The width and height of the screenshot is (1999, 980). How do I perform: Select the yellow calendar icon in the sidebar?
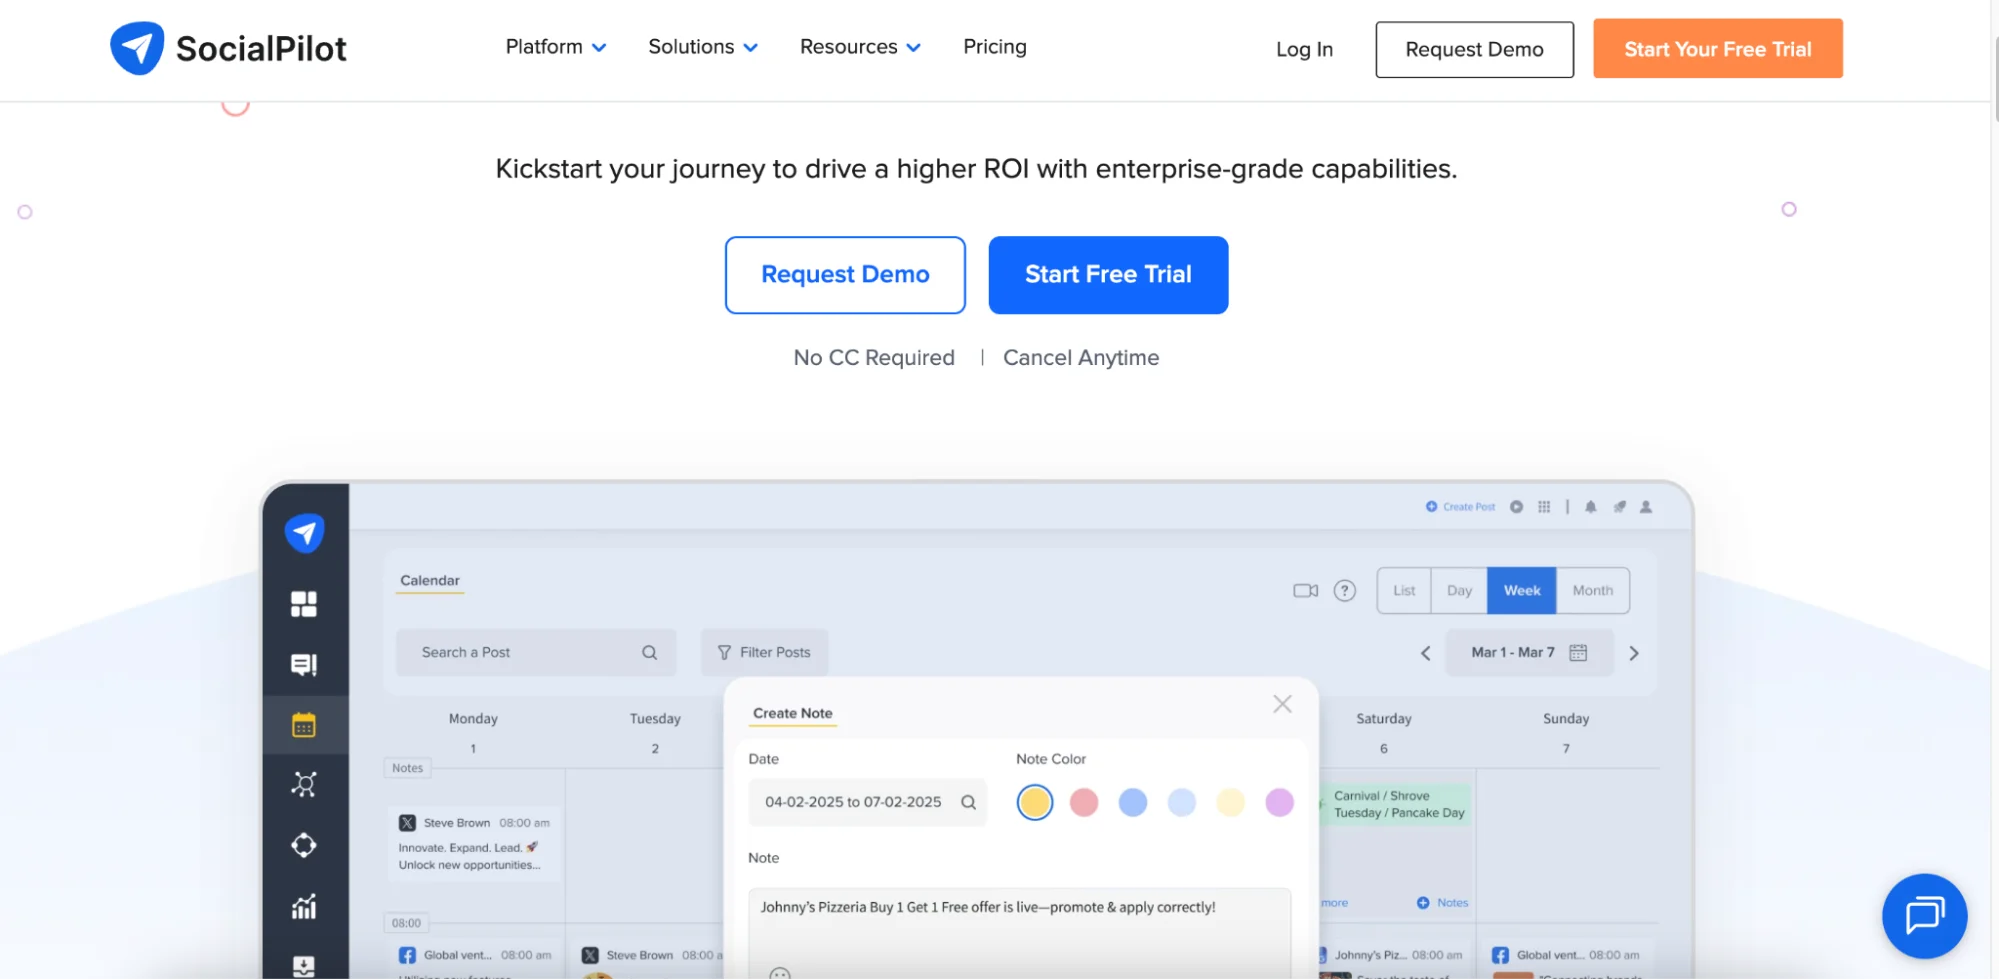(304, 725)
